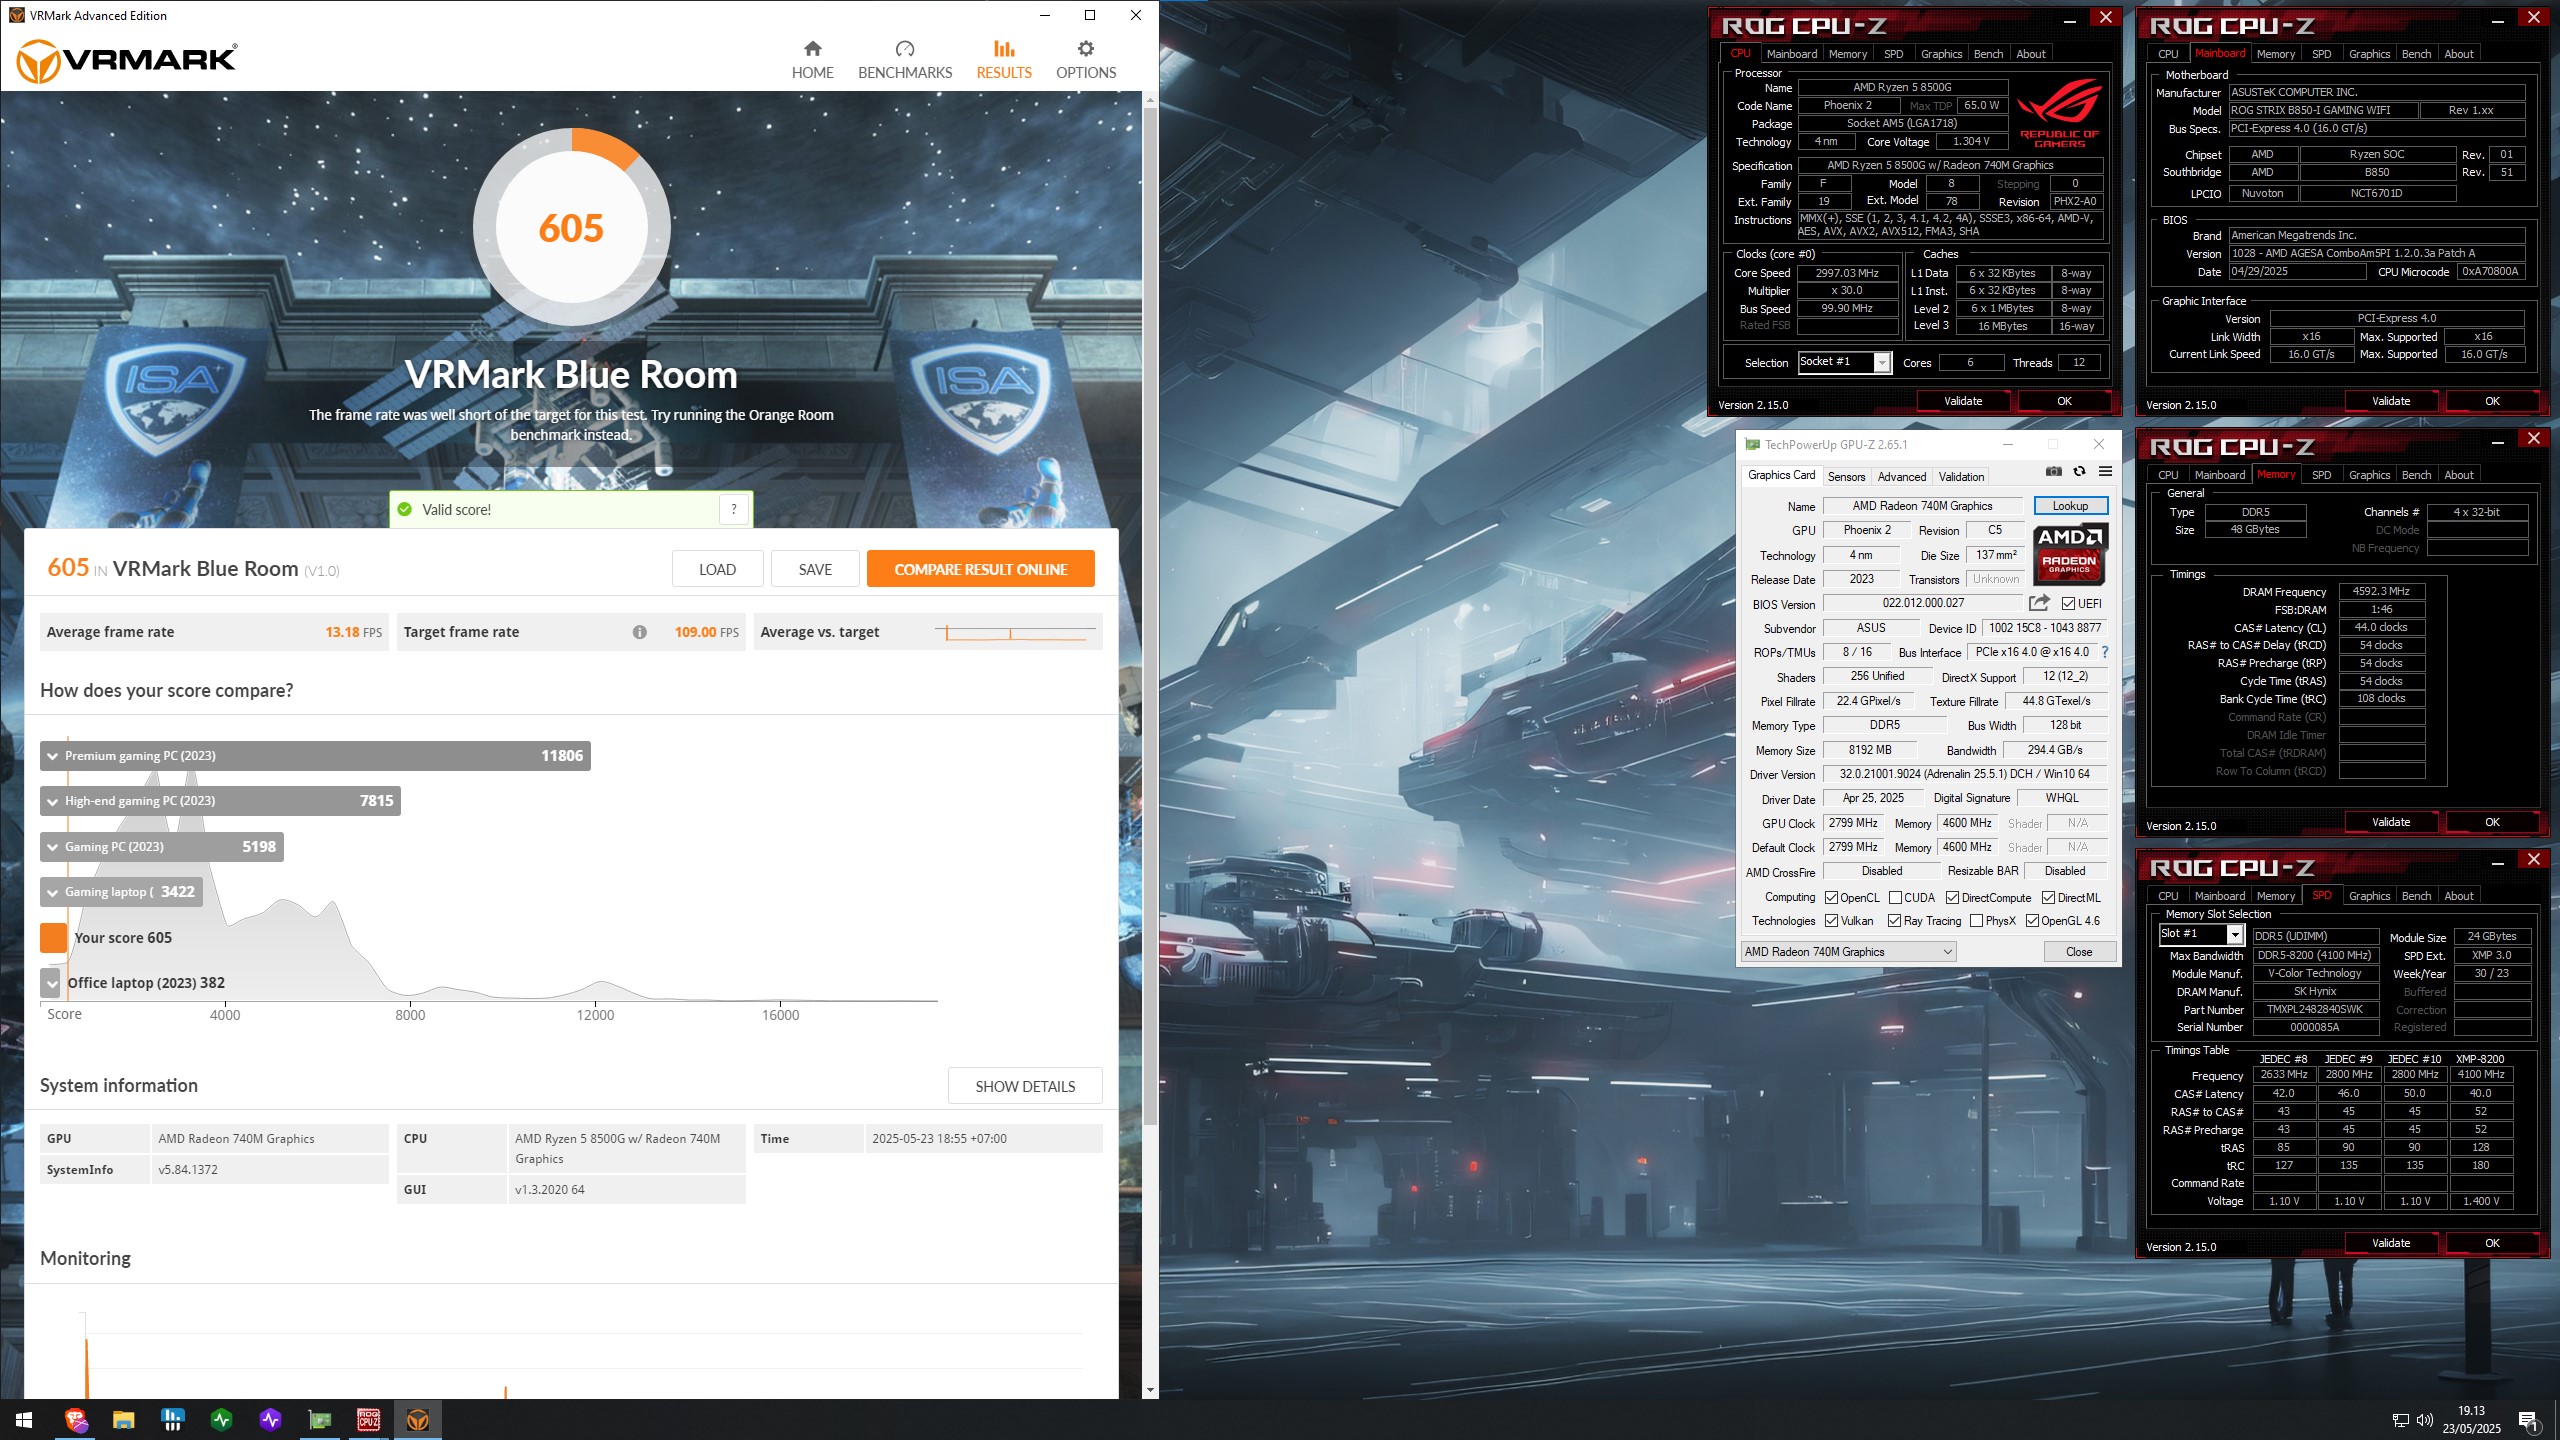
Task: Click the GPU-Z BIOS share/export icon
Action: point(2039,603)
